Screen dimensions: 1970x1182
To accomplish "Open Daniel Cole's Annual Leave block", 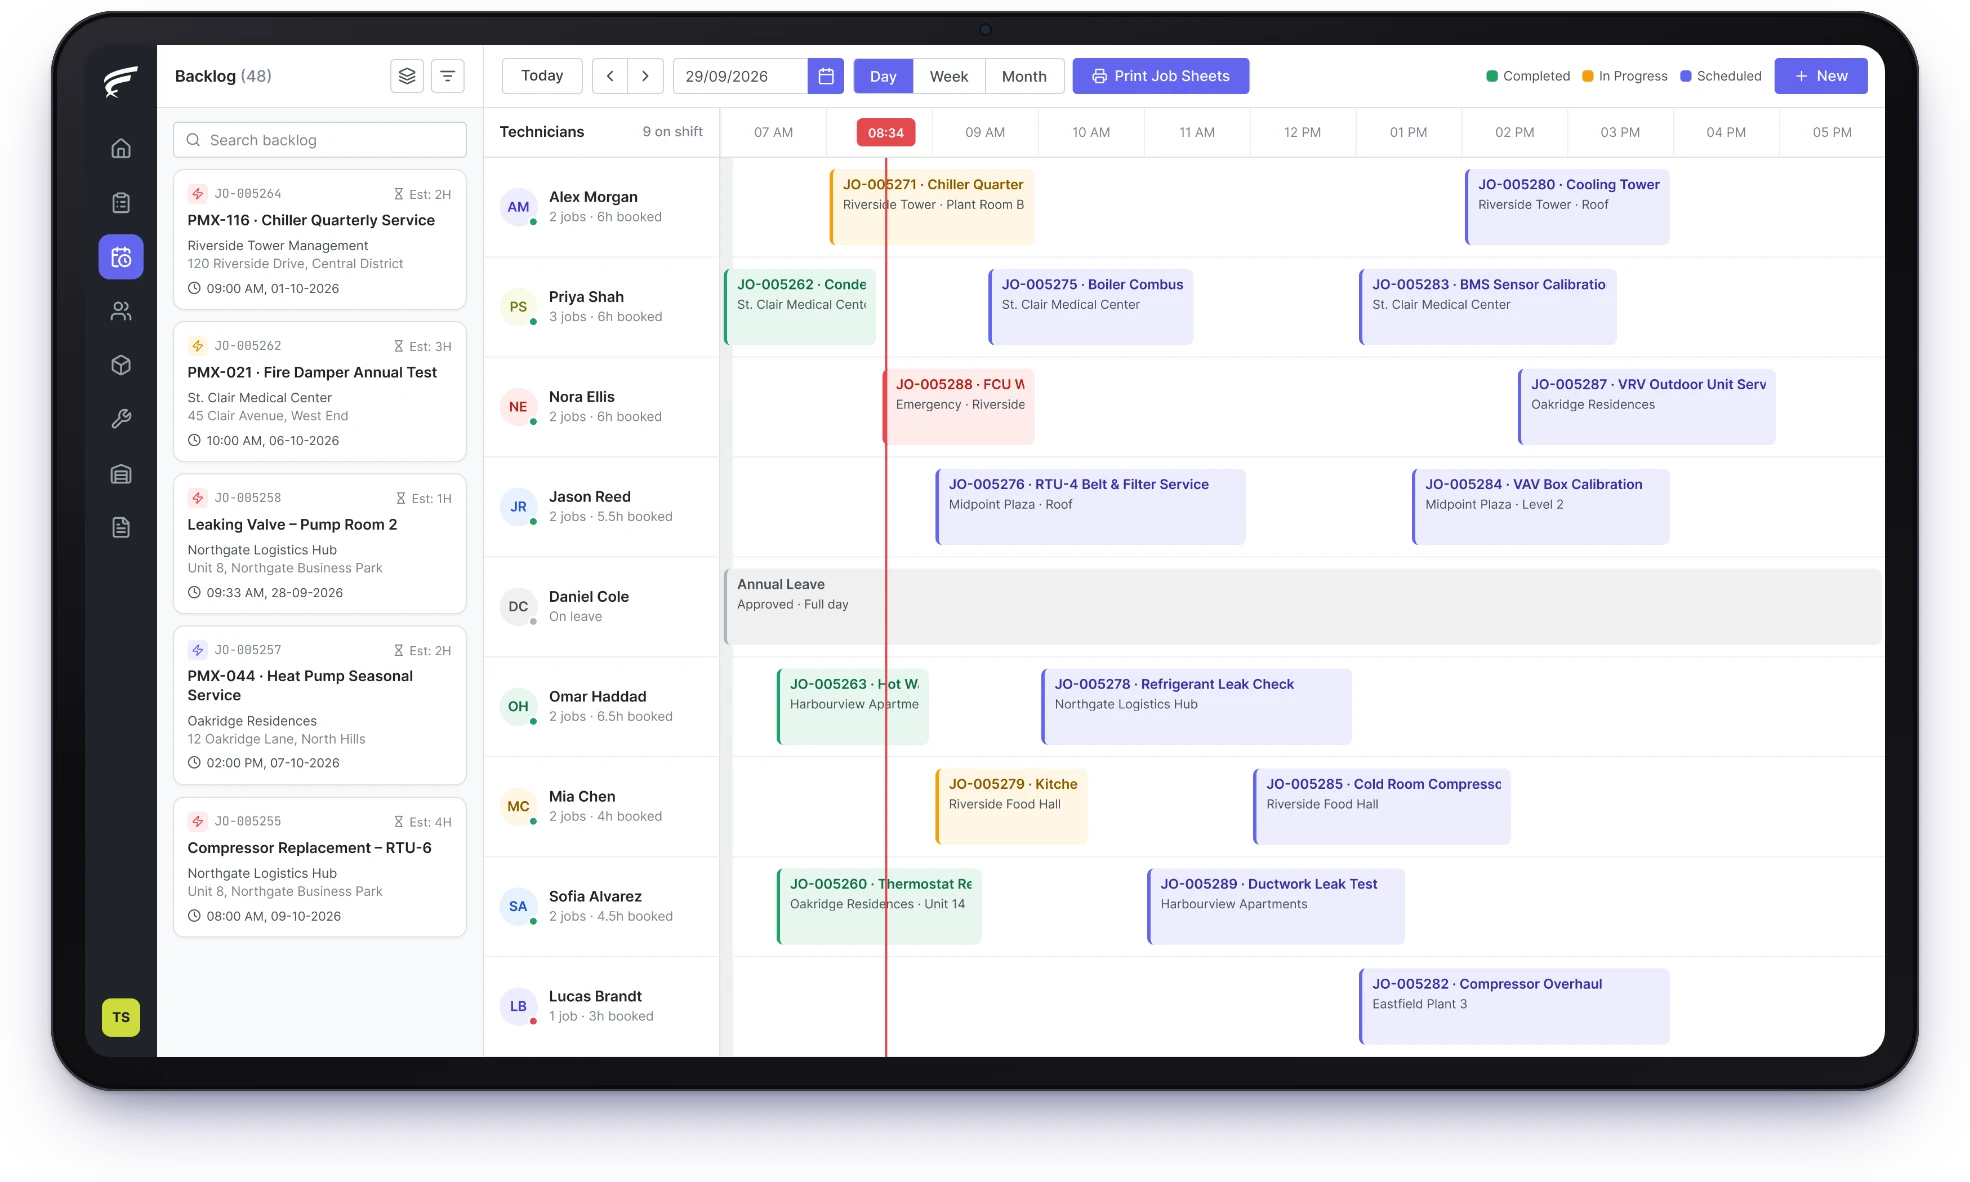I will [1302, 607].
